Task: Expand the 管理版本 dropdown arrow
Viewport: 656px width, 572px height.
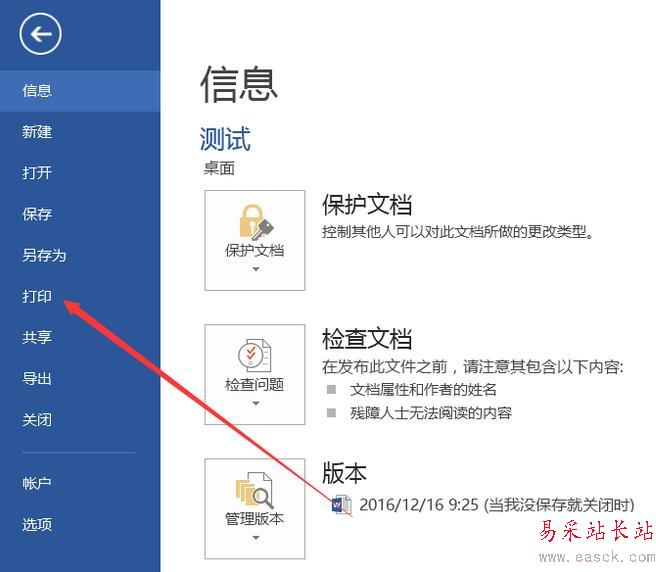Action: tap(256, 538)
